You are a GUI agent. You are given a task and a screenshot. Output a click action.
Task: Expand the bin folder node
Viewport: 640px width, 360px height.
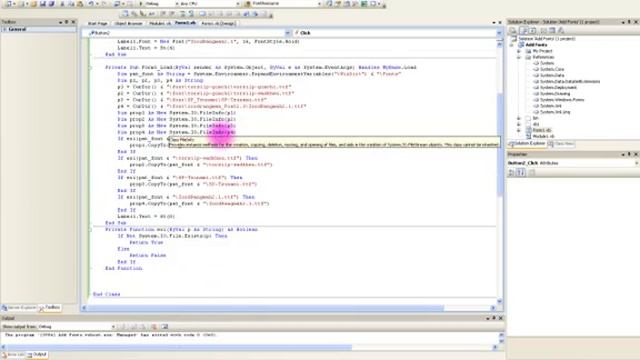519,118
